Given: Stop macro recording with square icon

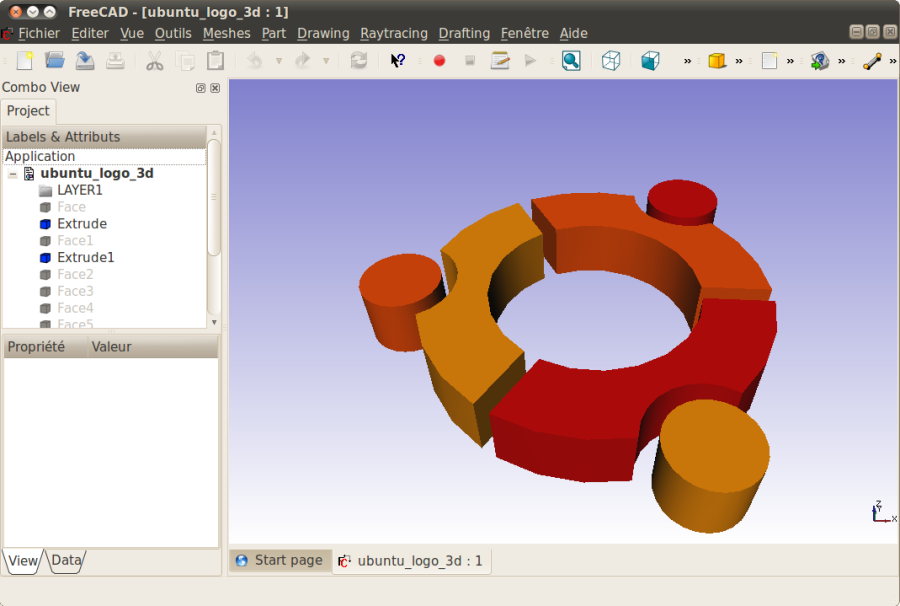Looking at the screenshot, I should coord(470,60).
